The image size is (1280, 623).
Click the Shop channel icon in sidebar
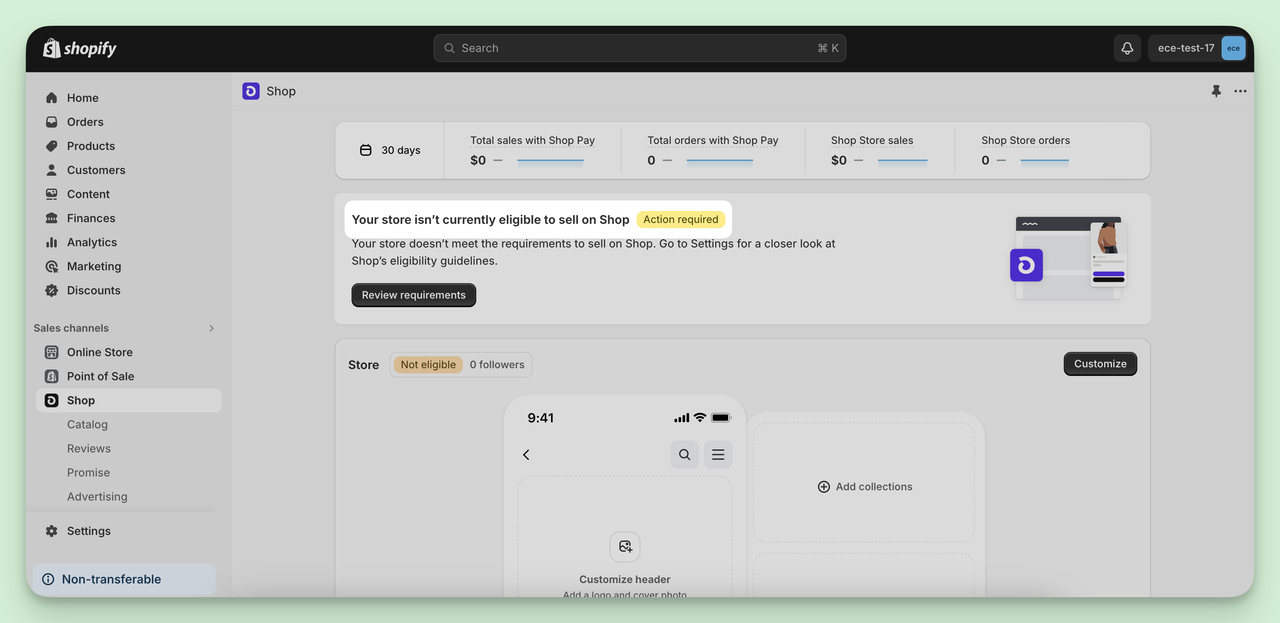click(x=51, y=400)
